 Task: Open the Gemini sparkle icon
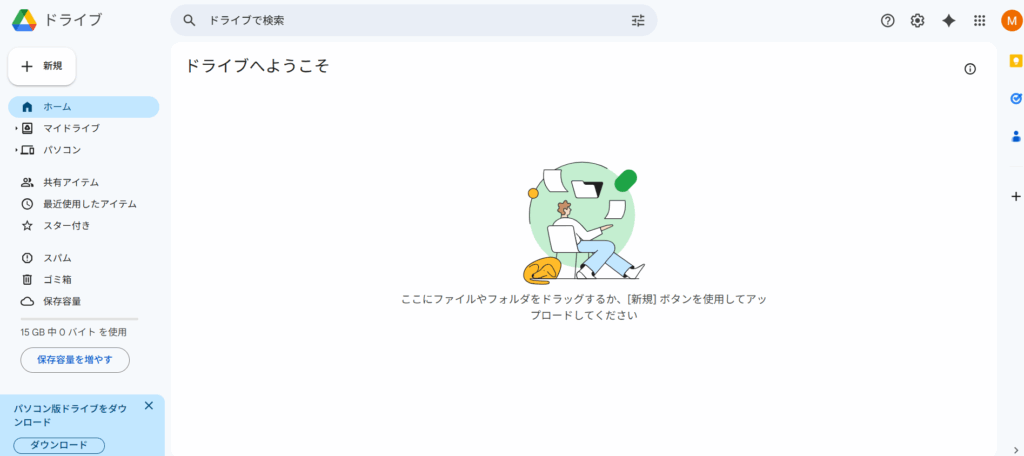point(948,21)
